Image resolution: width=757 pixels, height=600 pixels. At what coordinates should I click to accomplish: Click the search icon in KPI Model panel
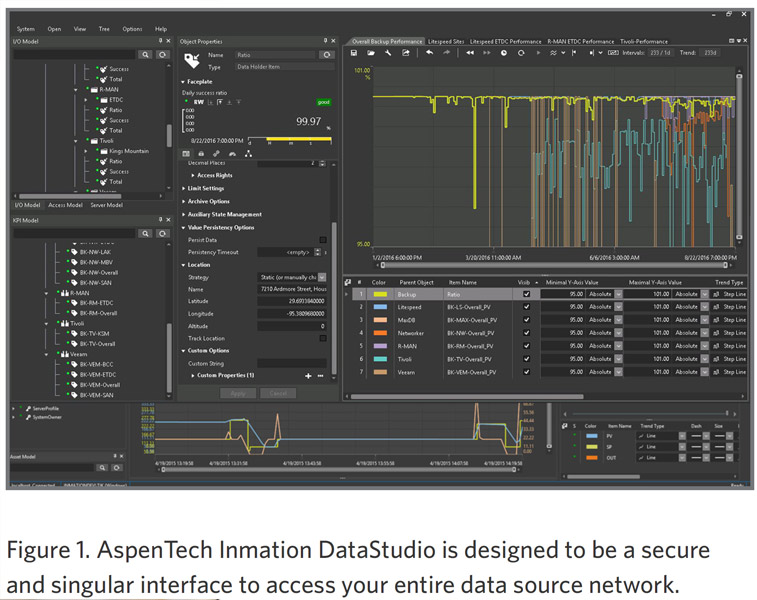click(x=146, y=234)
